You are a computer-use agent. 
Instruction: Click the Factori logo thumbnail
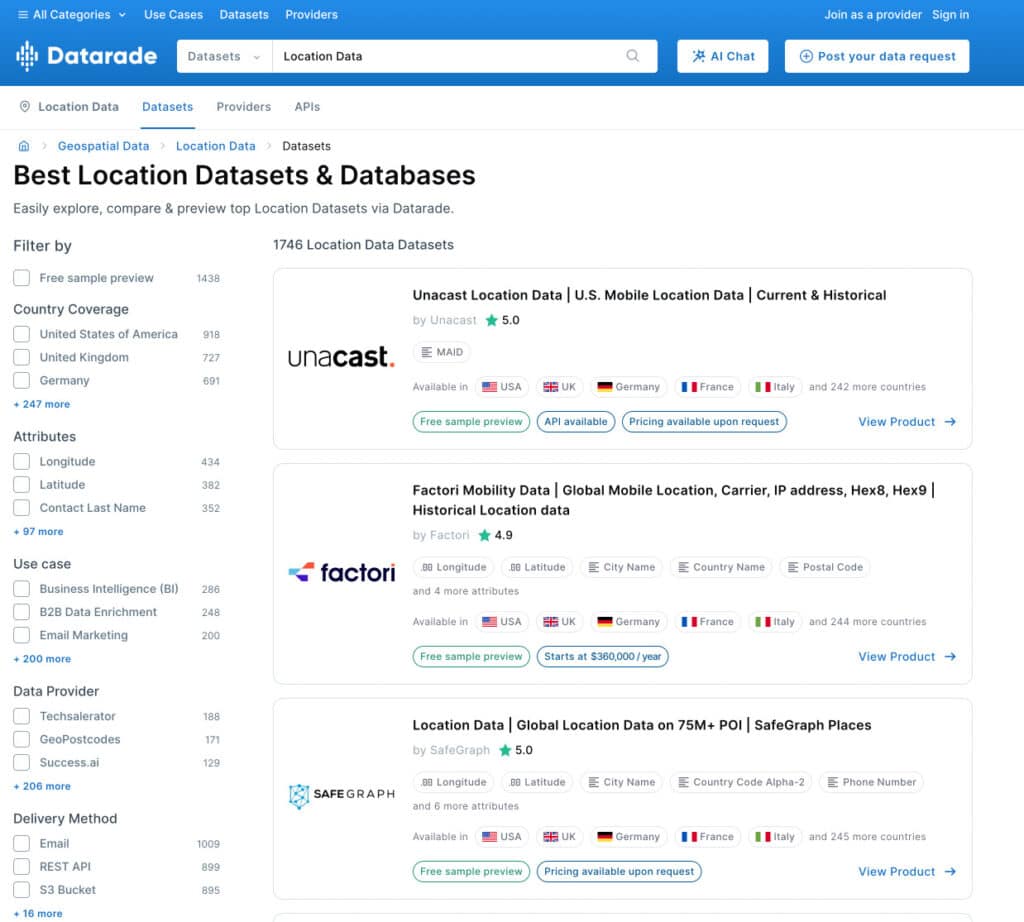coord(342,573)
